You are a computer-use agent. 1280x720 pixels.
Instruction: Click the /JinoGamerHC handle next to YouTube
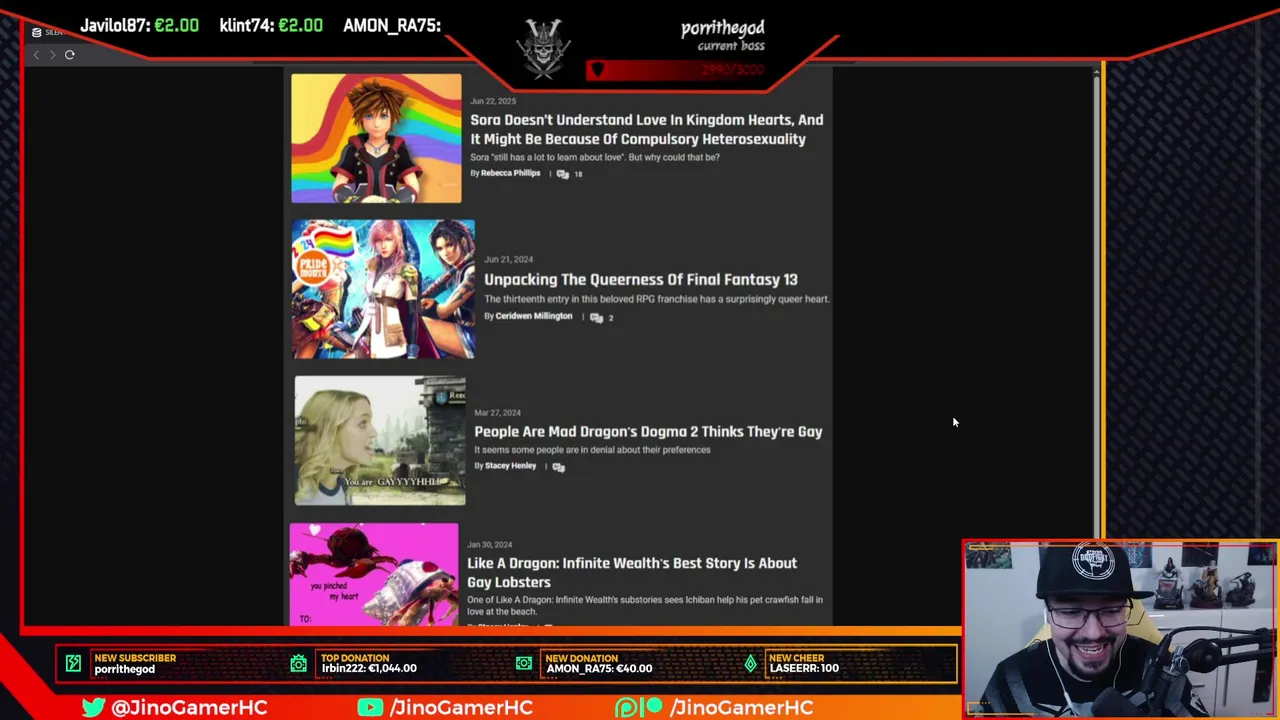(461, 707)
